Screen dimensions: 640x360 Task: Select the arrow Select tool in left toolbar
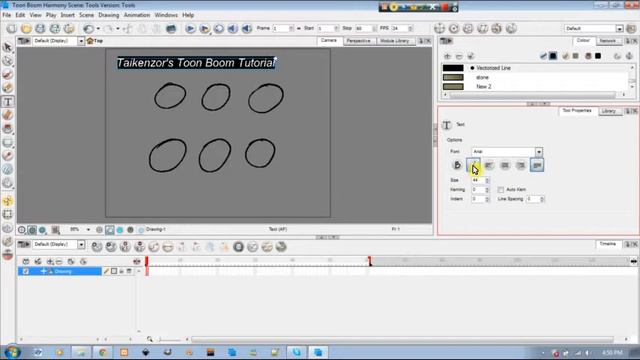[8, 47]
